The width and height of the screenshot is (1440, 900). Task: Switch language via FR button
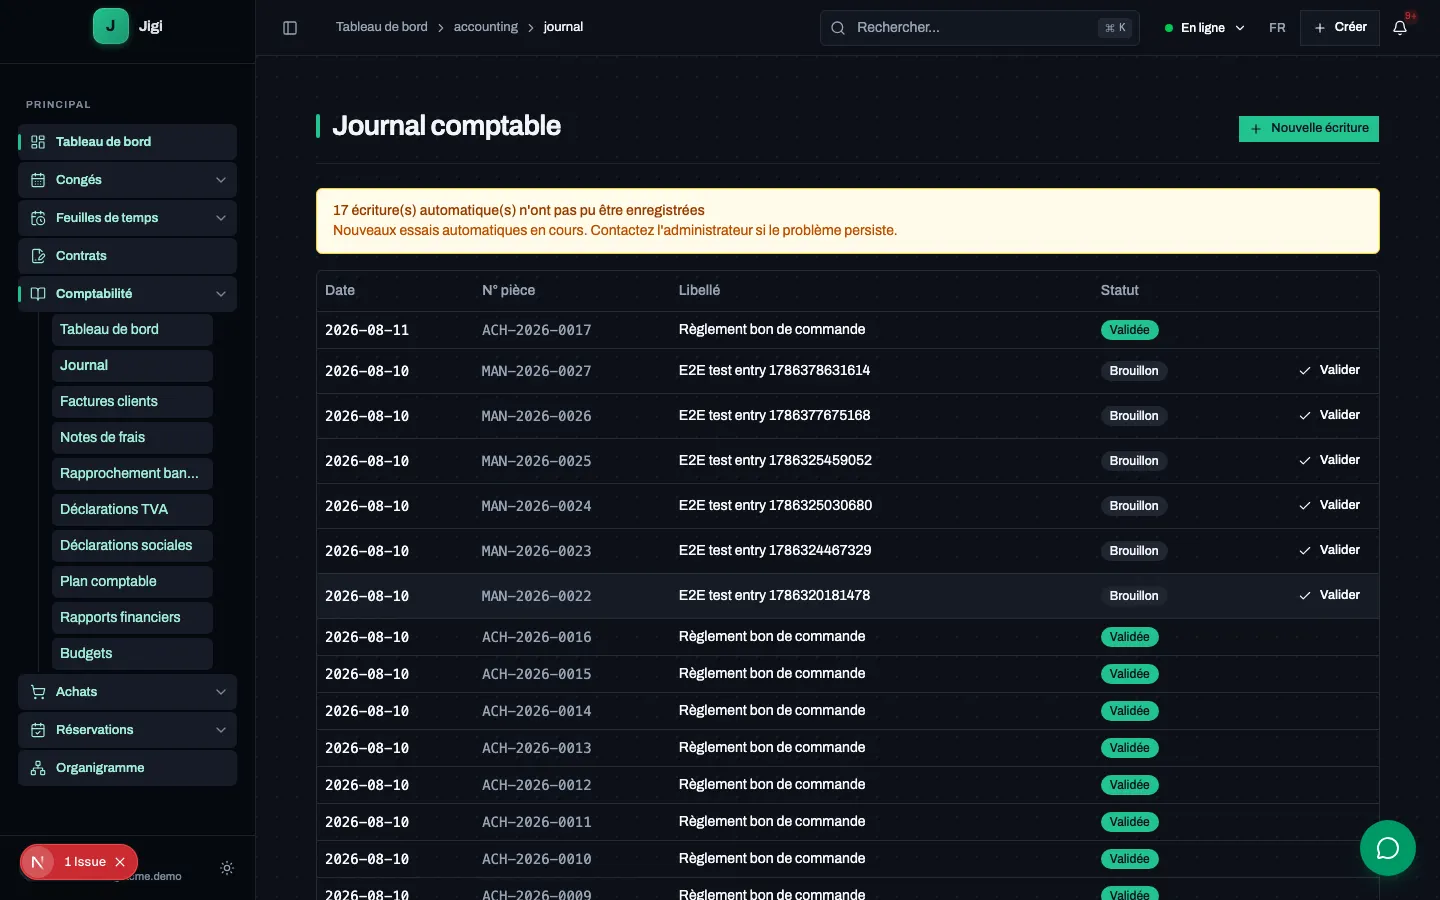click(x=1277, y=28)
